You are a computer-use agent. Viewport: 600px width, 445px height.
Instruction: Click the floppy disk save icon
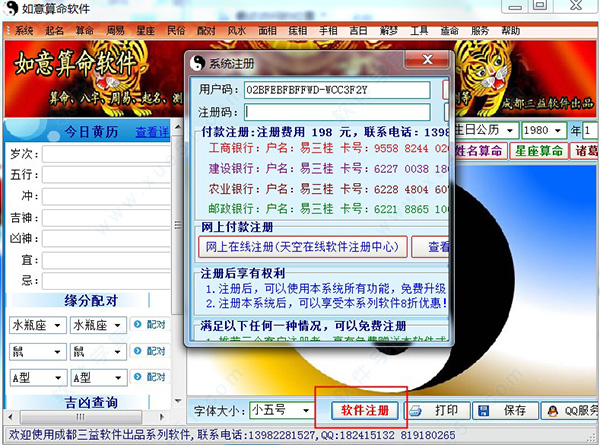click(x=484, y=411)
